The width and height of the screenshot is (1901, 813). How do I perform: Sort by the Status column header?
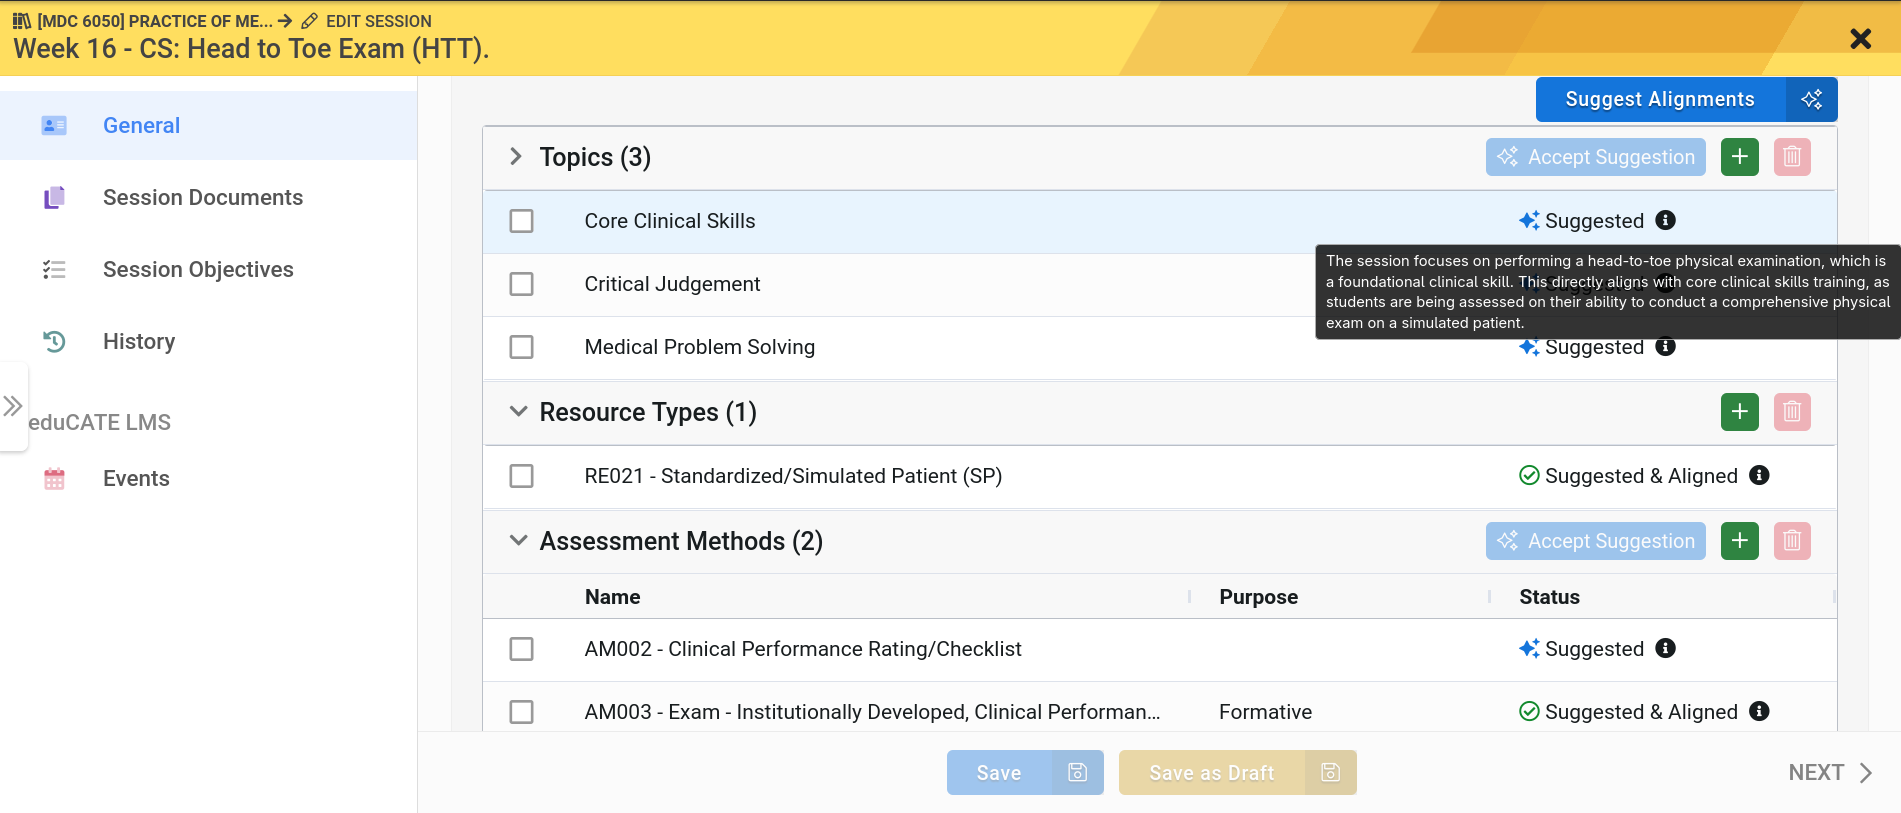(x=1549, y=597)
